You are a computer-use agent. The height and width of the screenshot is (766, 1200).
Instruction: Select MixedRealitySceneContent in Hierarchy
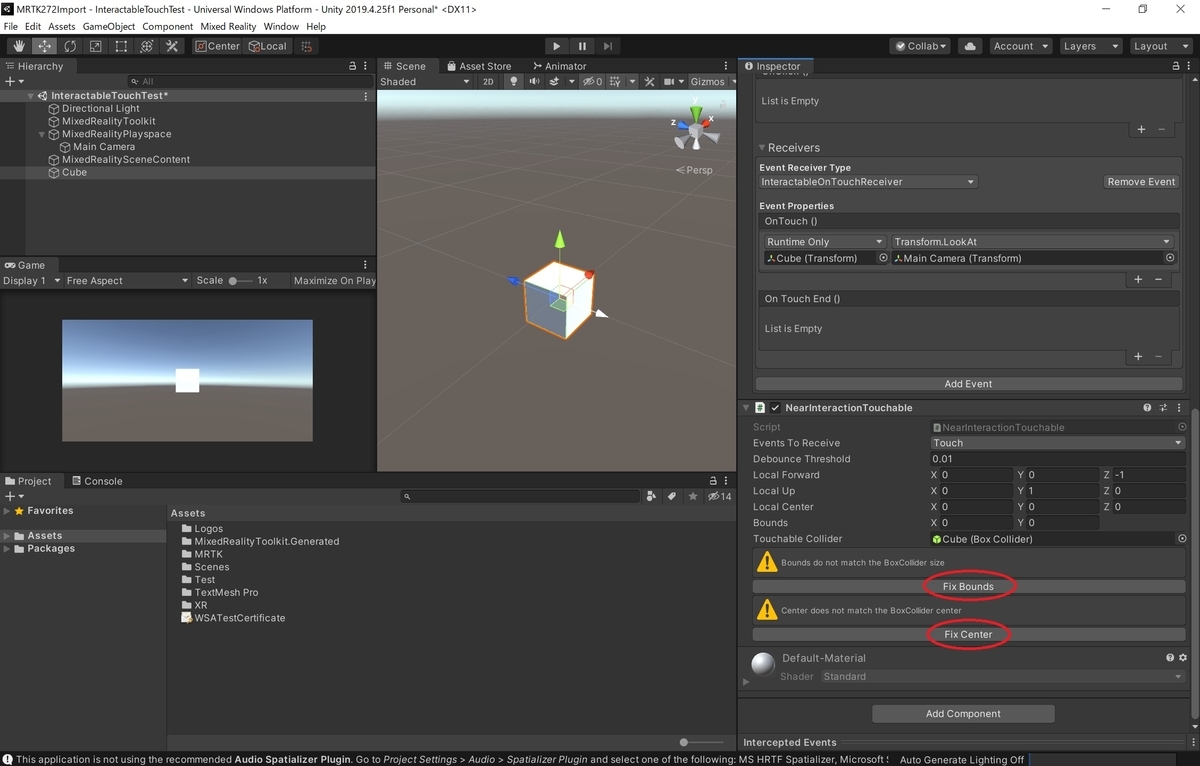tap(126, 160)
